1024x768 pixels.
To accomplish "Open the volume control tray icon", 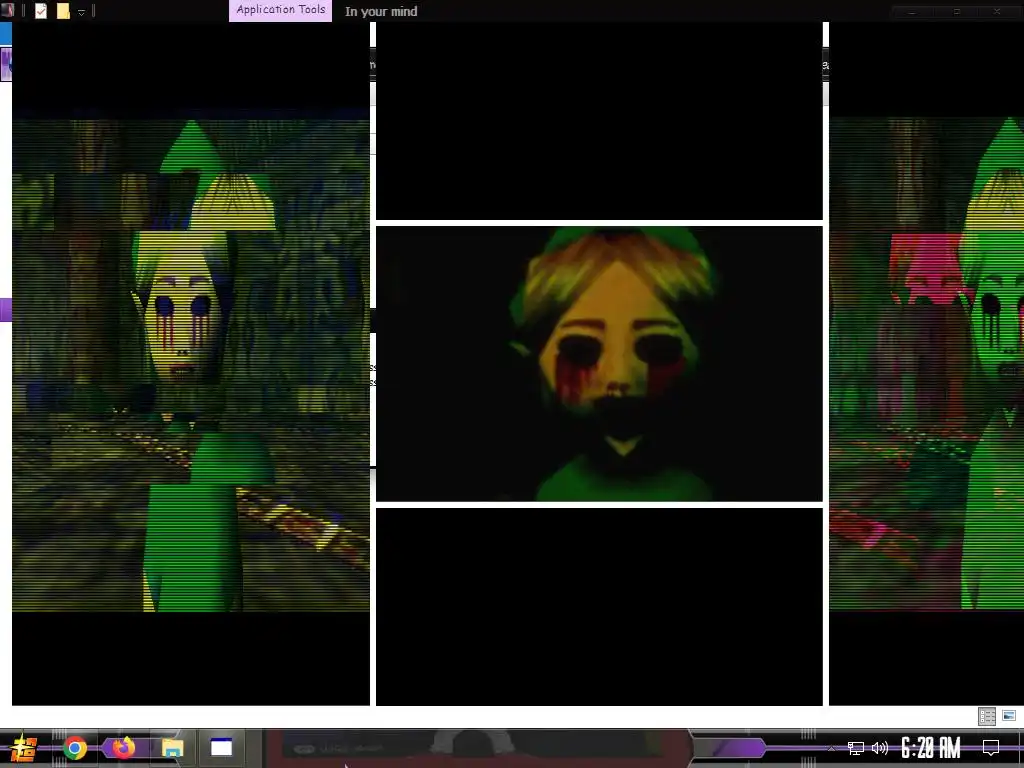I will click(x=880, y=748).
